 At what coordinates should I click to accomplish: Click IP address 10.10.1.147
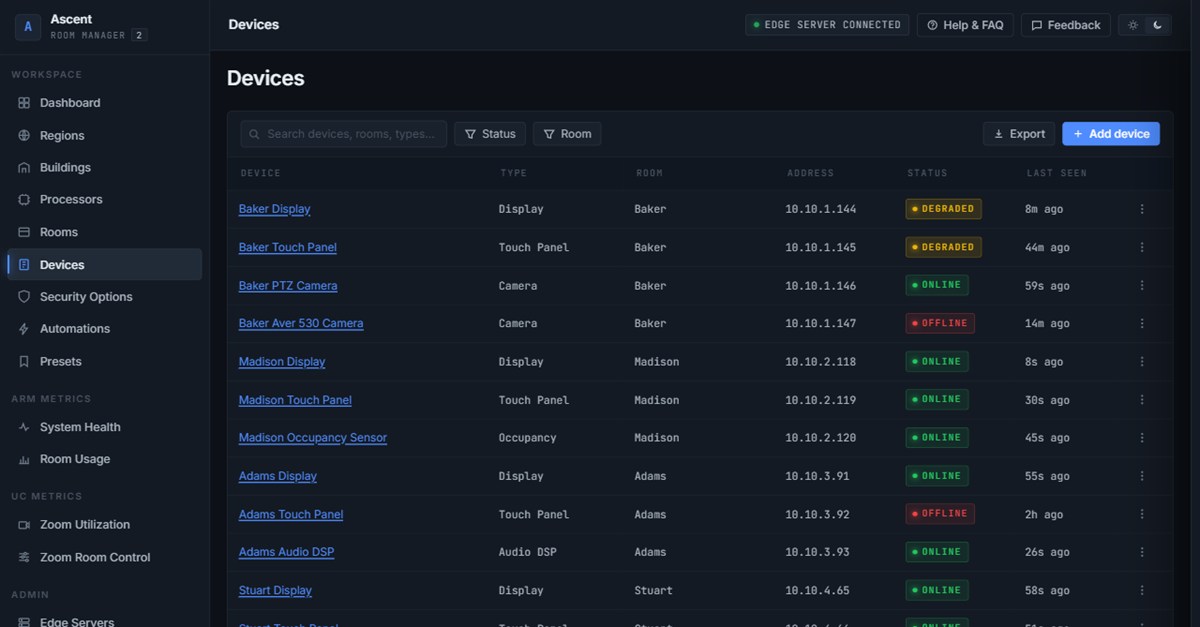(x=821, y=324)
